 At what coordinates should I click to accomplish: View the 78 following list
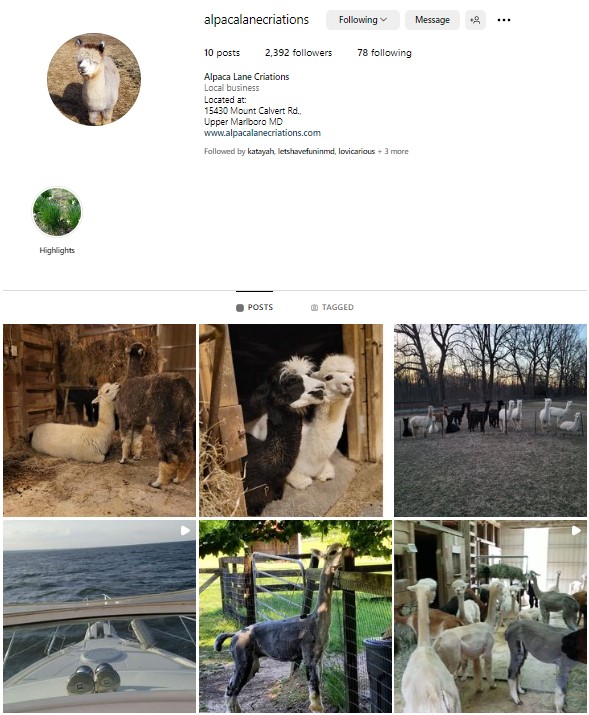pyautogui.click(x=384, y=53)
